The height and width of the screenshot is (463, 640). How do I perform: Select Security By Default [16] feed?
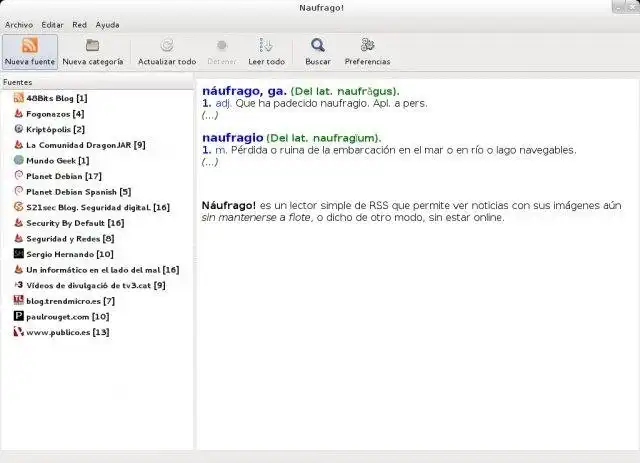click(x=76, y=223)
